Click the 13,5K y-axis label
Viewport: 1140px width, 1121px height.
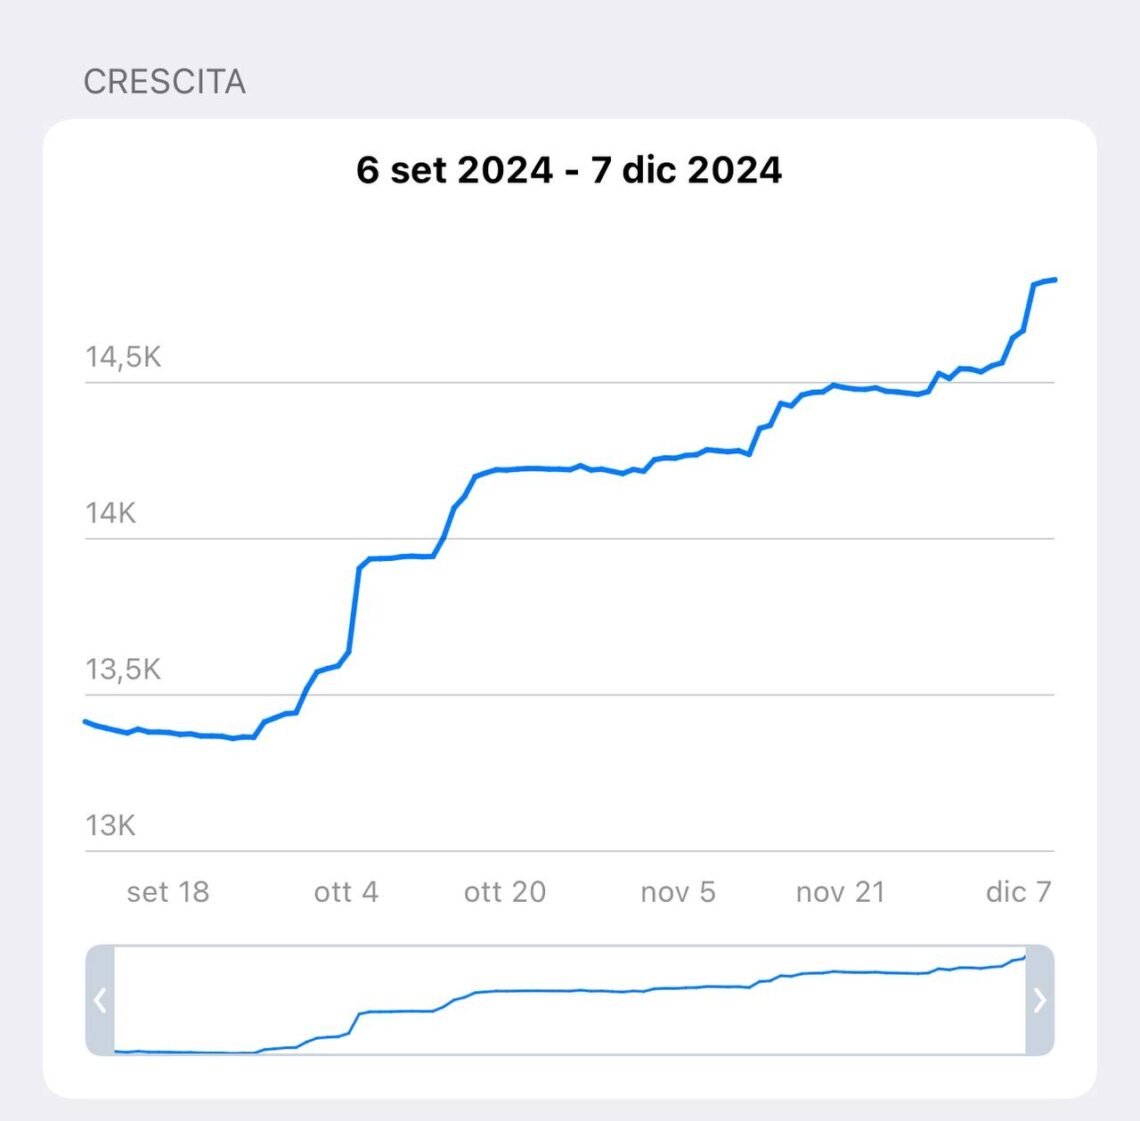(123, 669)
